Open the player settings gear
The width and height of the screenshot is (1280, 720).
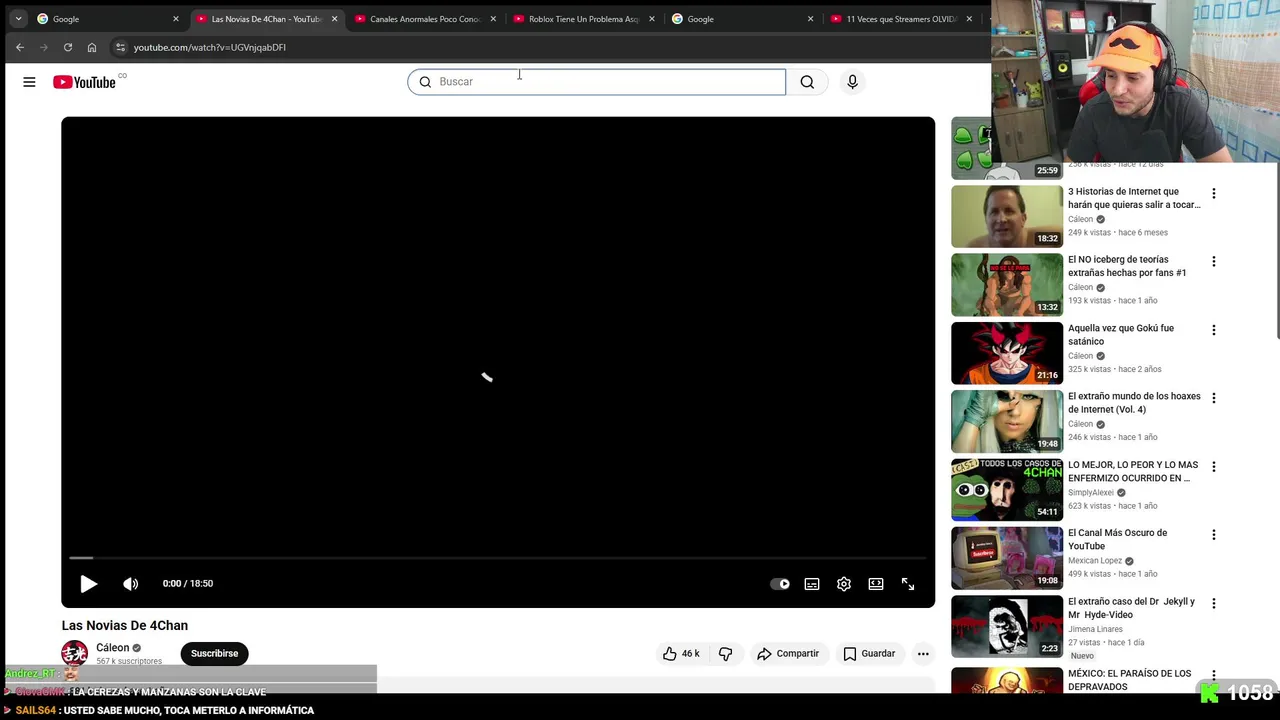[x=844, y=584]
